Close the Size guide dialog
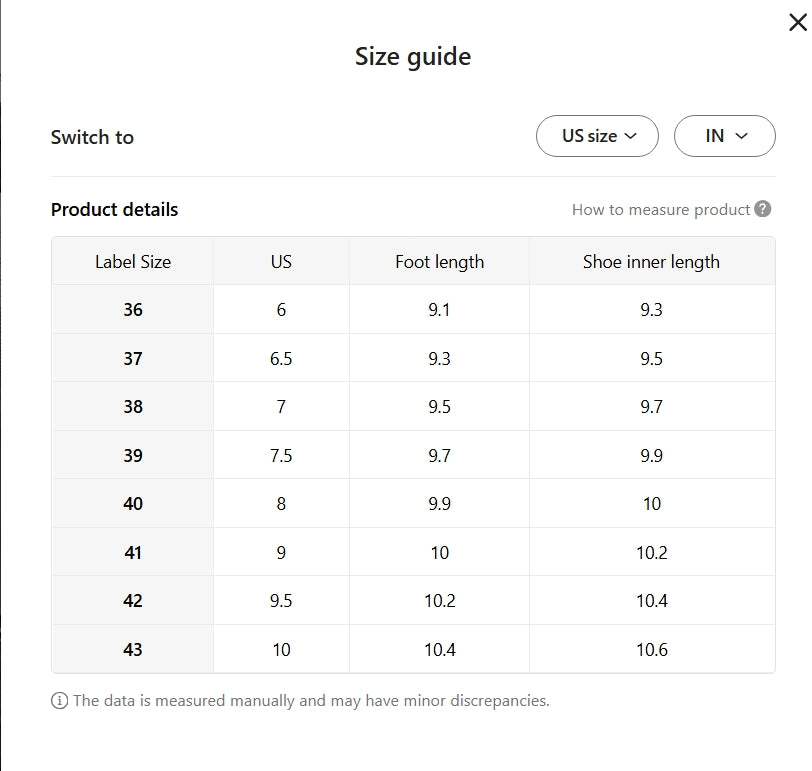The height and width of the screenshot is (771, 812). [x=797, y=23]
